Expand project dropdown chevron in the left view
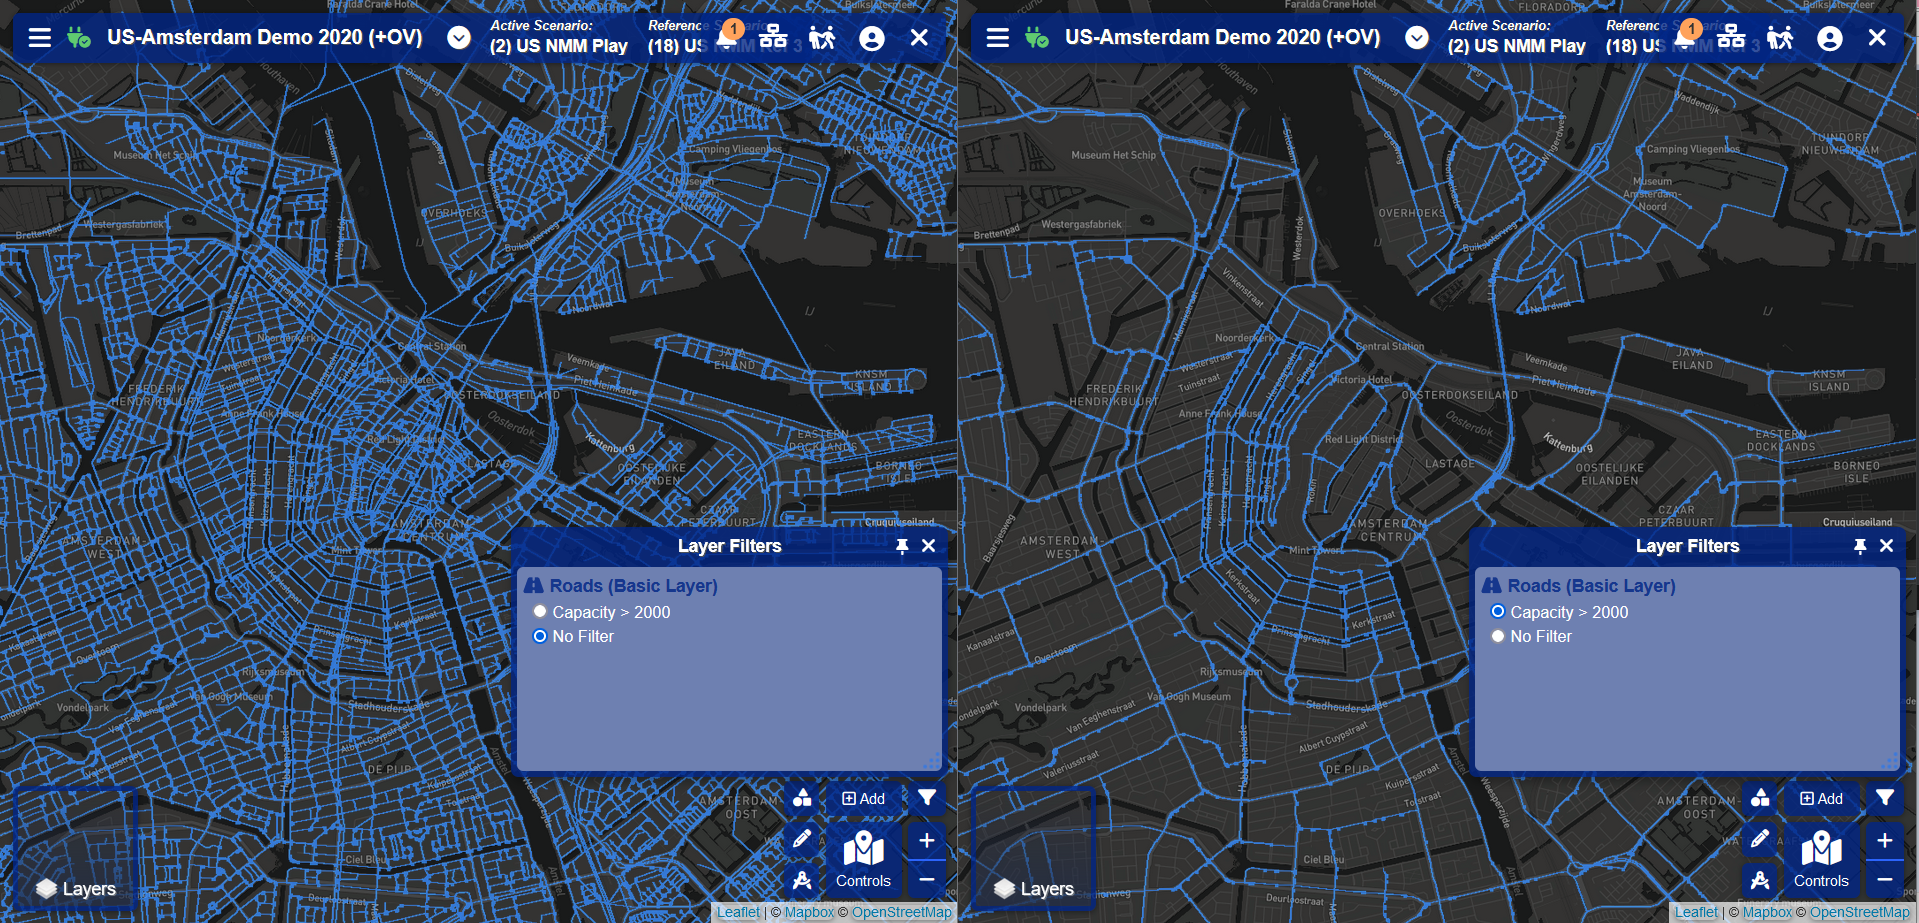The height and width of the screenshot is (923, 1919). point(459,38)
